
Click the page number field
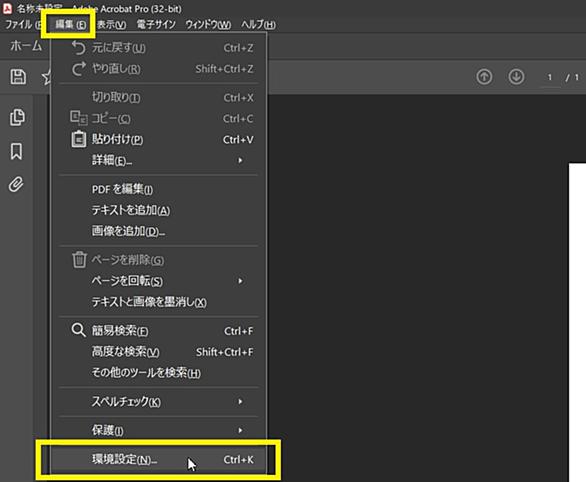(x=550, y=77)
